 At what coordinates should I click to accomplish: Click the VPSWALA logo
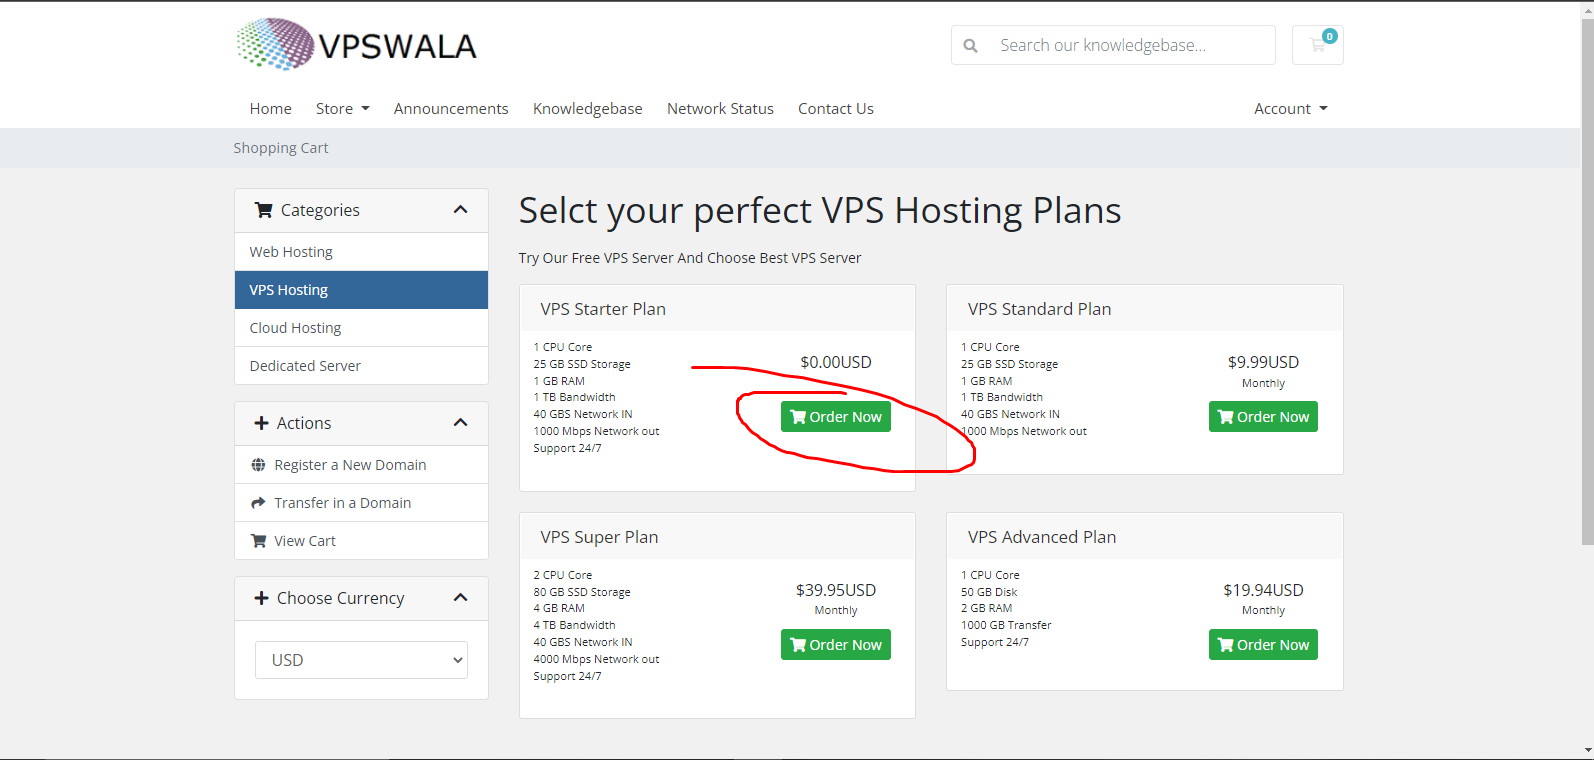click(x=356, y=45)
